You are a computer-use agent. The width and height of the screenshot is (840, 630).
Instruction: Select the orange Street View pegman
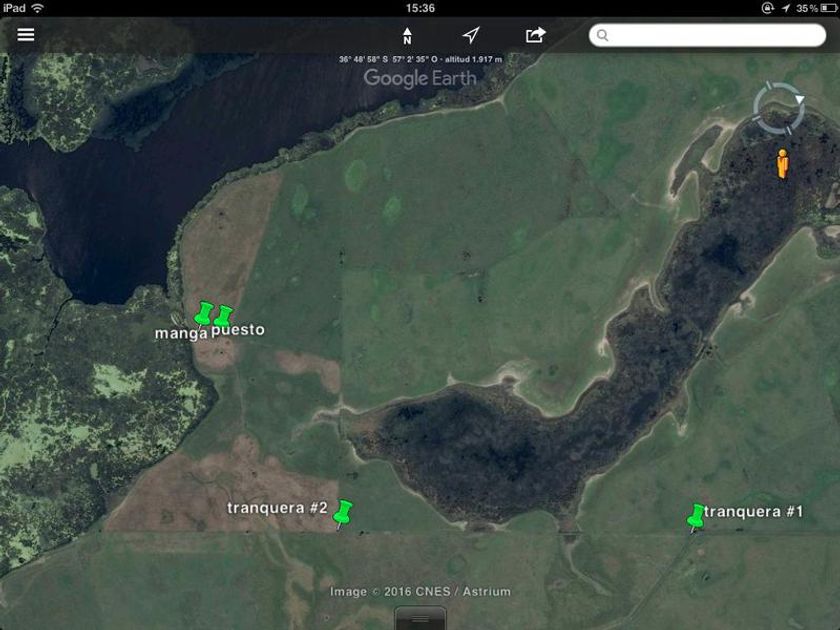(x=784, y=163)
